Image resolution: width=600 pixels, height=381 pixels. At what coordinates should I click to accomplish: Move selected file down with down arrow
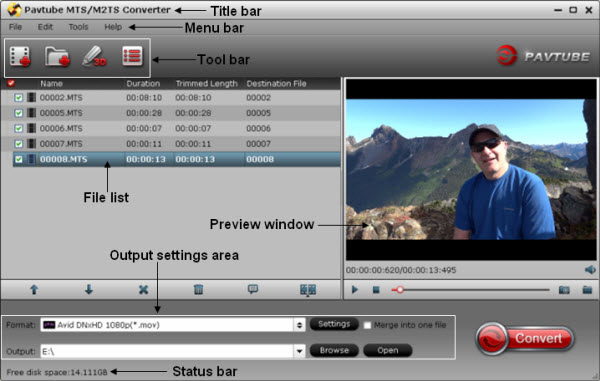click(x=89, y=290)
